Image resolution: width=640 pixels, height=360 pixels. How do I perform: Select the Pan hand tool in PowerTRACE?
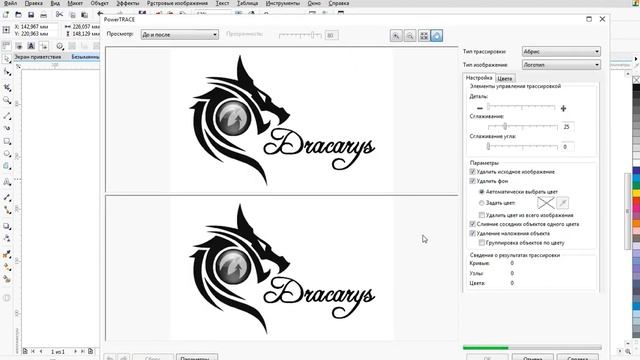click(437, 36)
